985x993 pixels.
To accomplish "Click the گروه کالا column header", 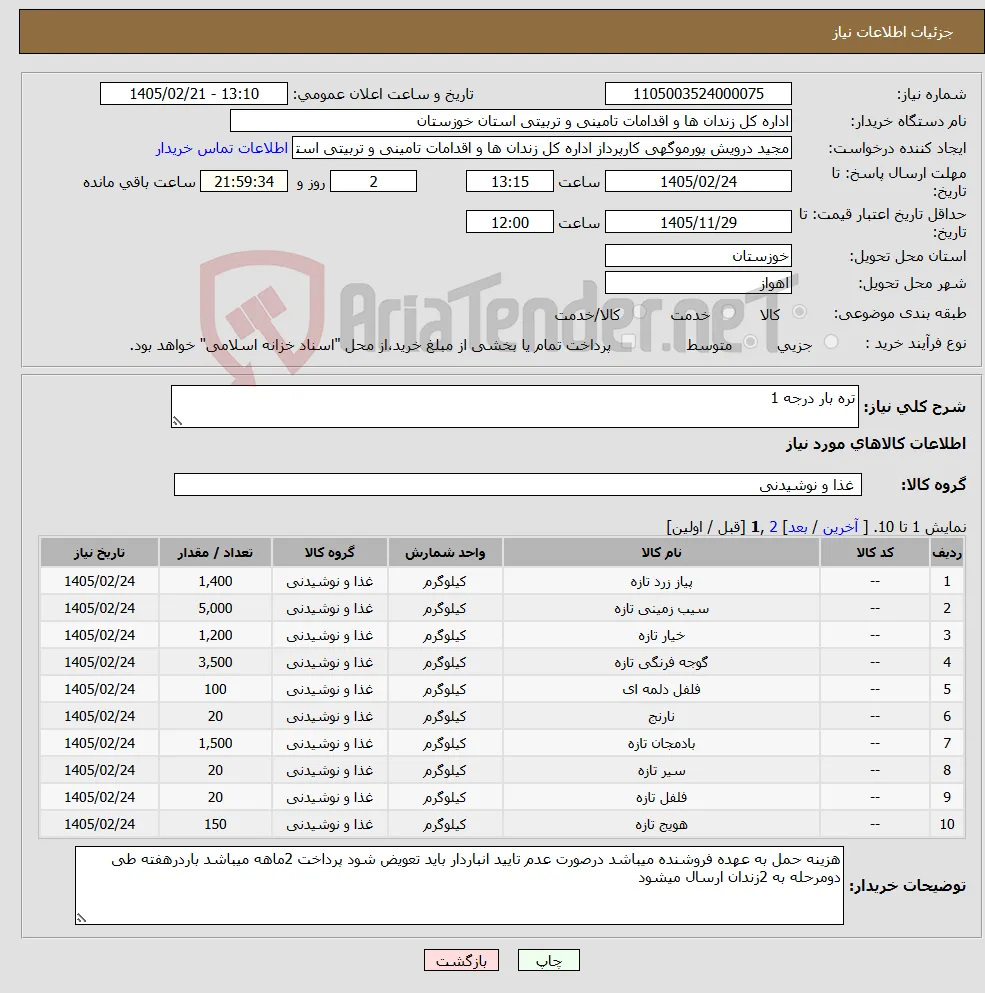I will [x=329, y=552].
